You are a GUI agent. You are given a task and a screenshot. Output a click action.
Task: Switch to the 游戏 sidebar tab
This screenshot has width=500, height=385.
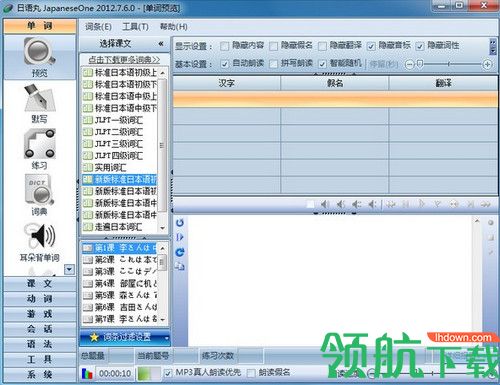(40, 314)
